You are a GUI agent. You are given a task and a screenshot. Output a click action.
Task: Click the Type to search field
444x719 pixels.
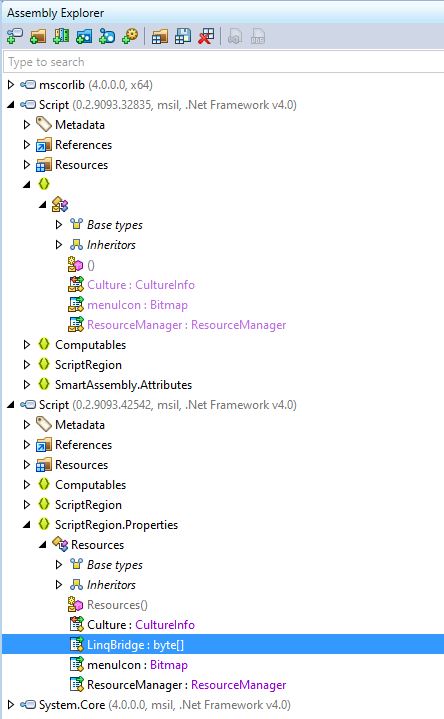click(224, 62)
